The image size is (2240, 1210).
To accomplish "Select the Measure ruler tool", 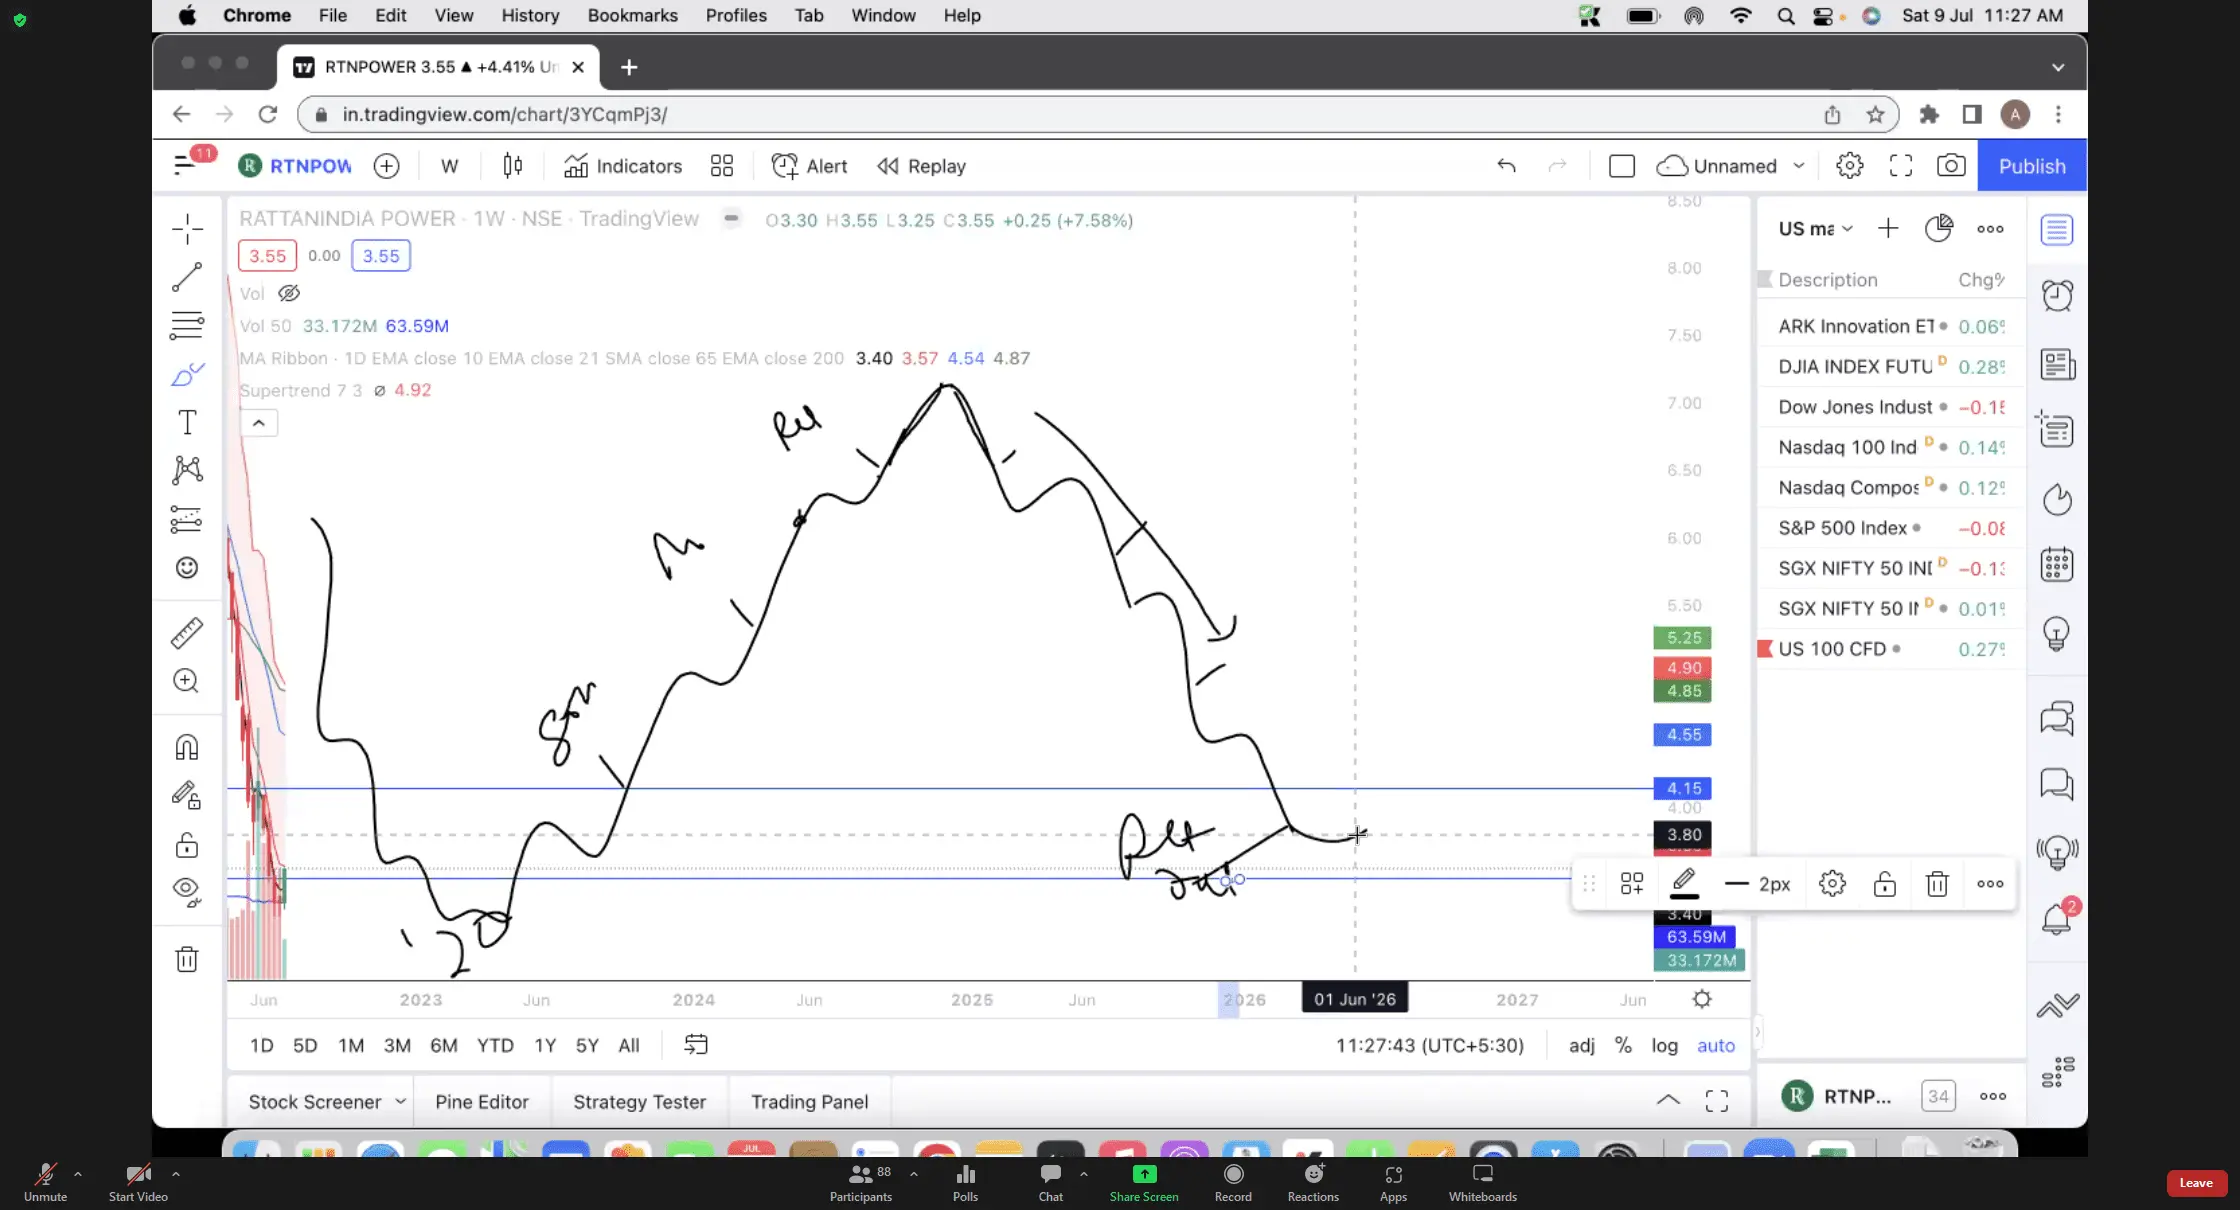I will coord(187,633).
